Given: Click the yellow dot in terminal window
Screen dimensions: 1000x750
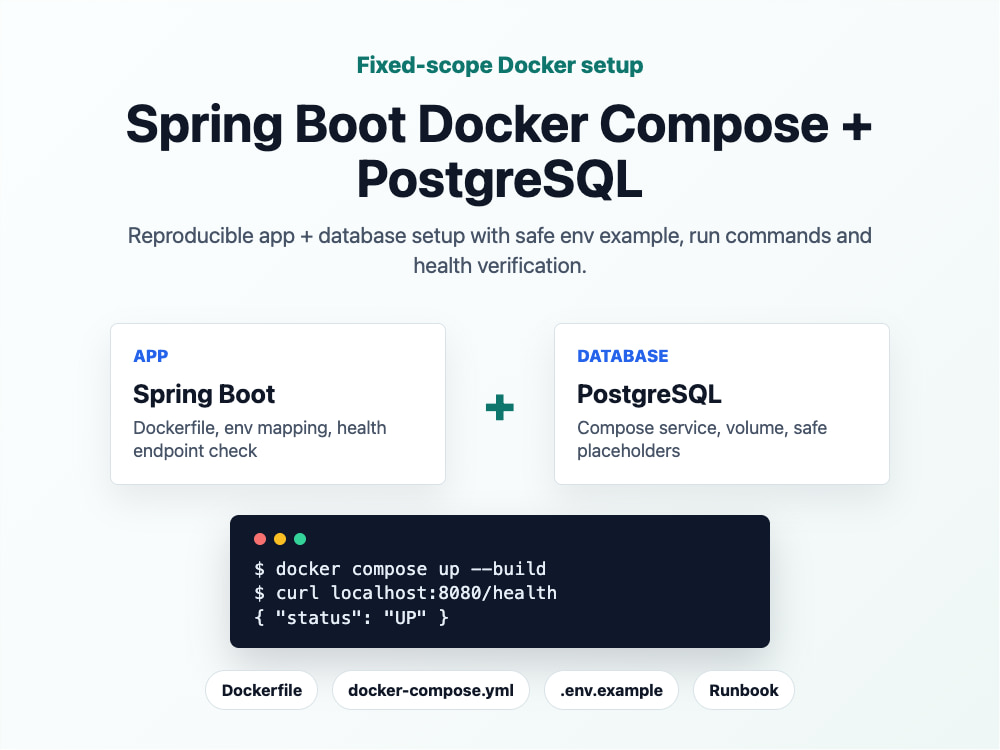Looking at the screenshot, I should 280,539.
